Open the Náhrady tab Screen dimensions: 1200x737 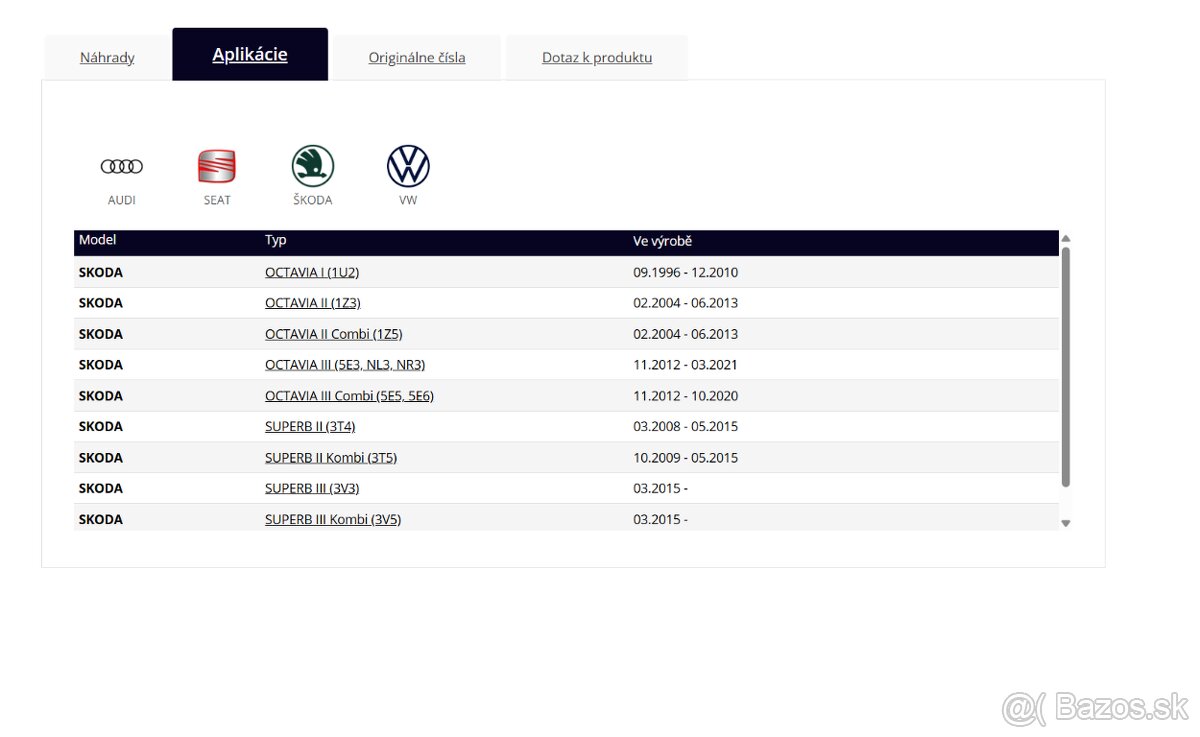107,57
